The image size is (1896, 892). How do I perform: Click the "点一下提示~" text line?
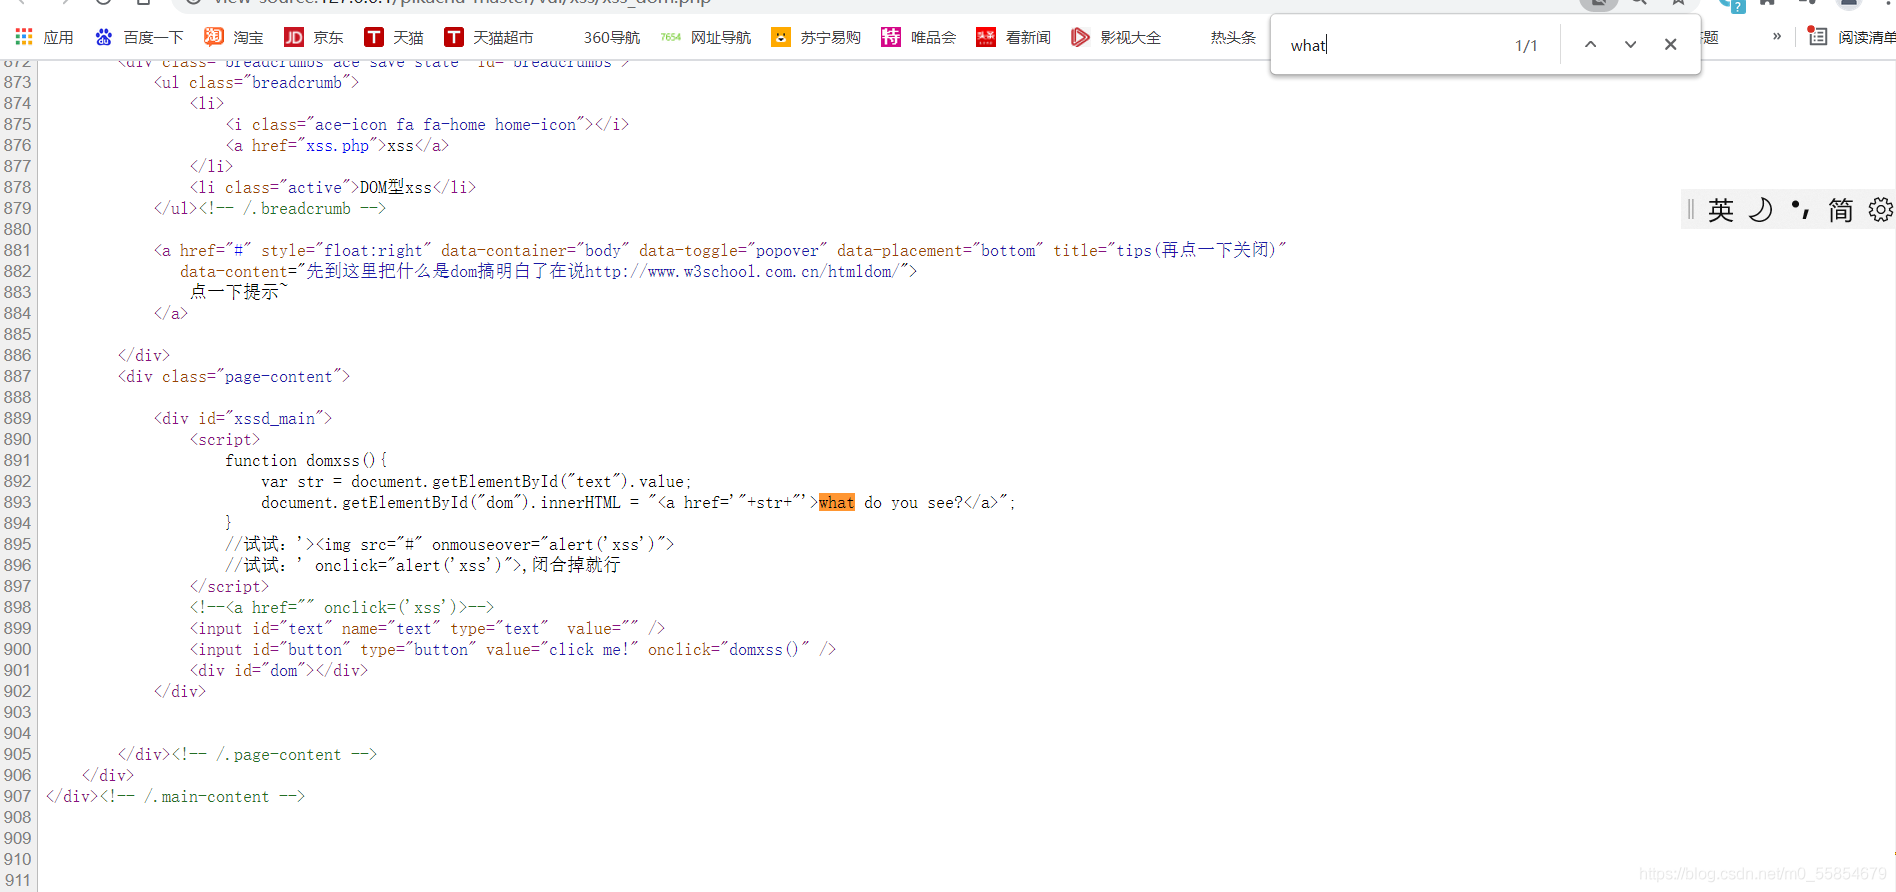[238, 292]
